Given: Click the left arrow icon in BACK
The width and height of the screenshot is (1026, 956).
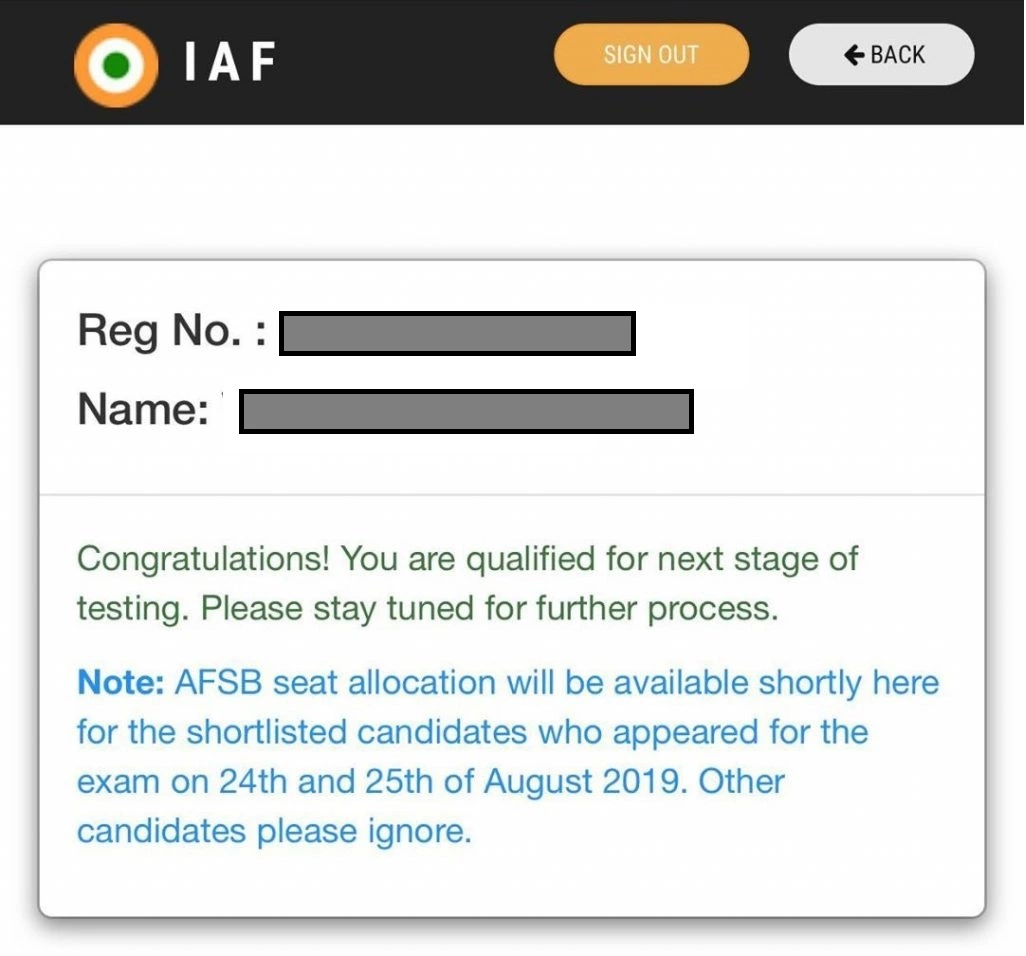Looking at the screenshot, I should 854,54.
